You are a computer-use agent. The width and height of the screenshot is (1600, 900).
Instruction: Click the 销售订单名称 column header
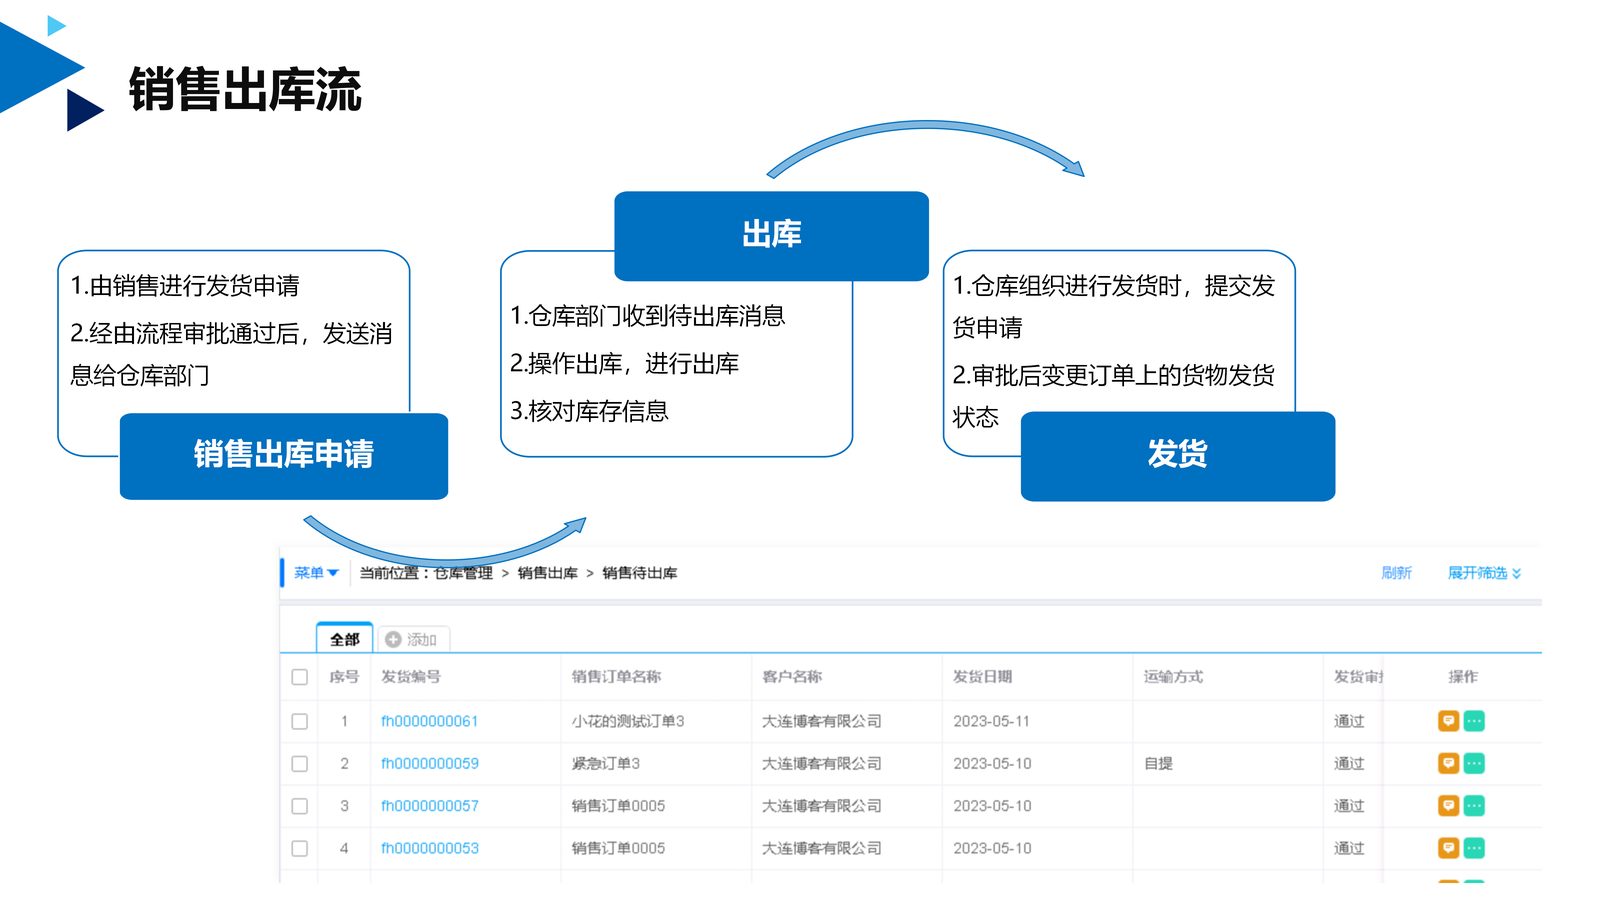pos(616,677)
